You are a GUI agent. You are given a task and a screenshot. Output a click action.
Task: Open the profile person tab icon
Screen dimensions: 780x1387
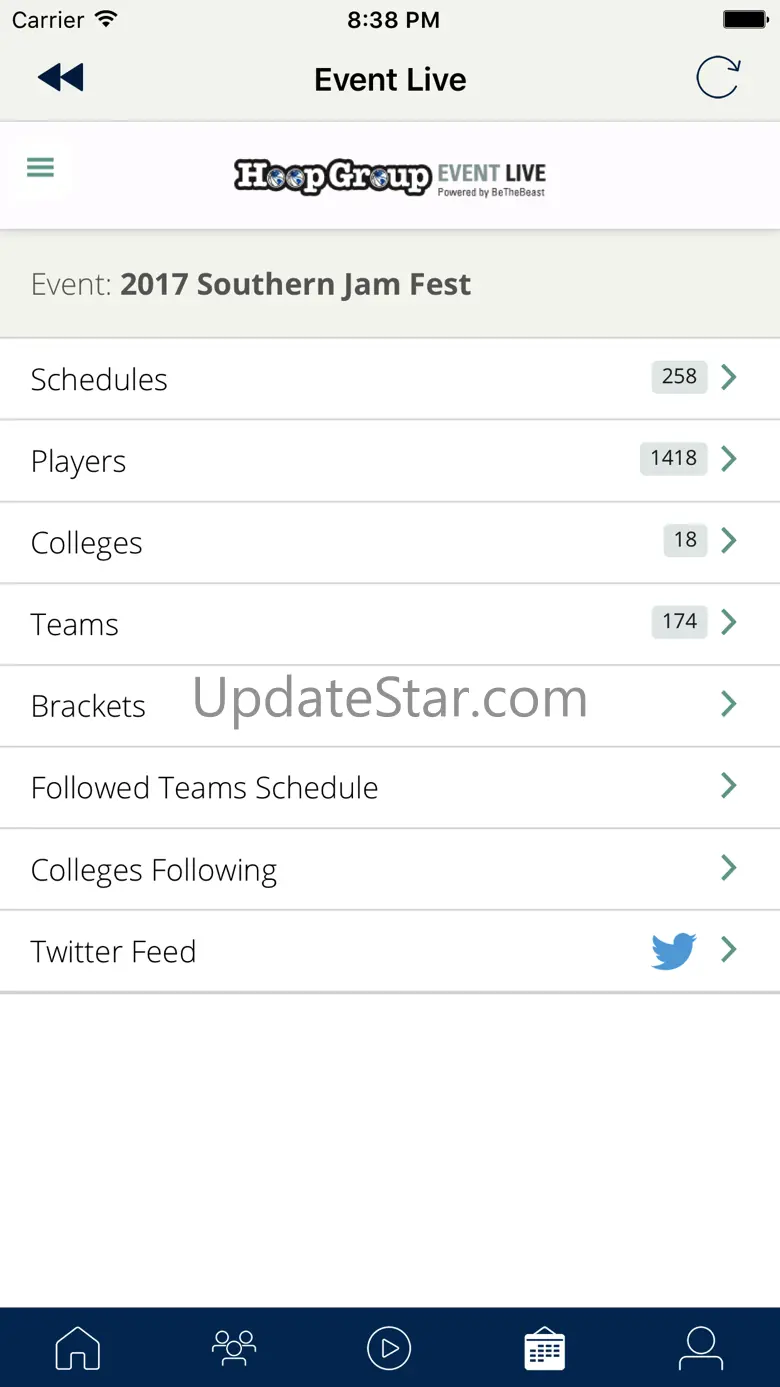click(x=701, y=1348)
